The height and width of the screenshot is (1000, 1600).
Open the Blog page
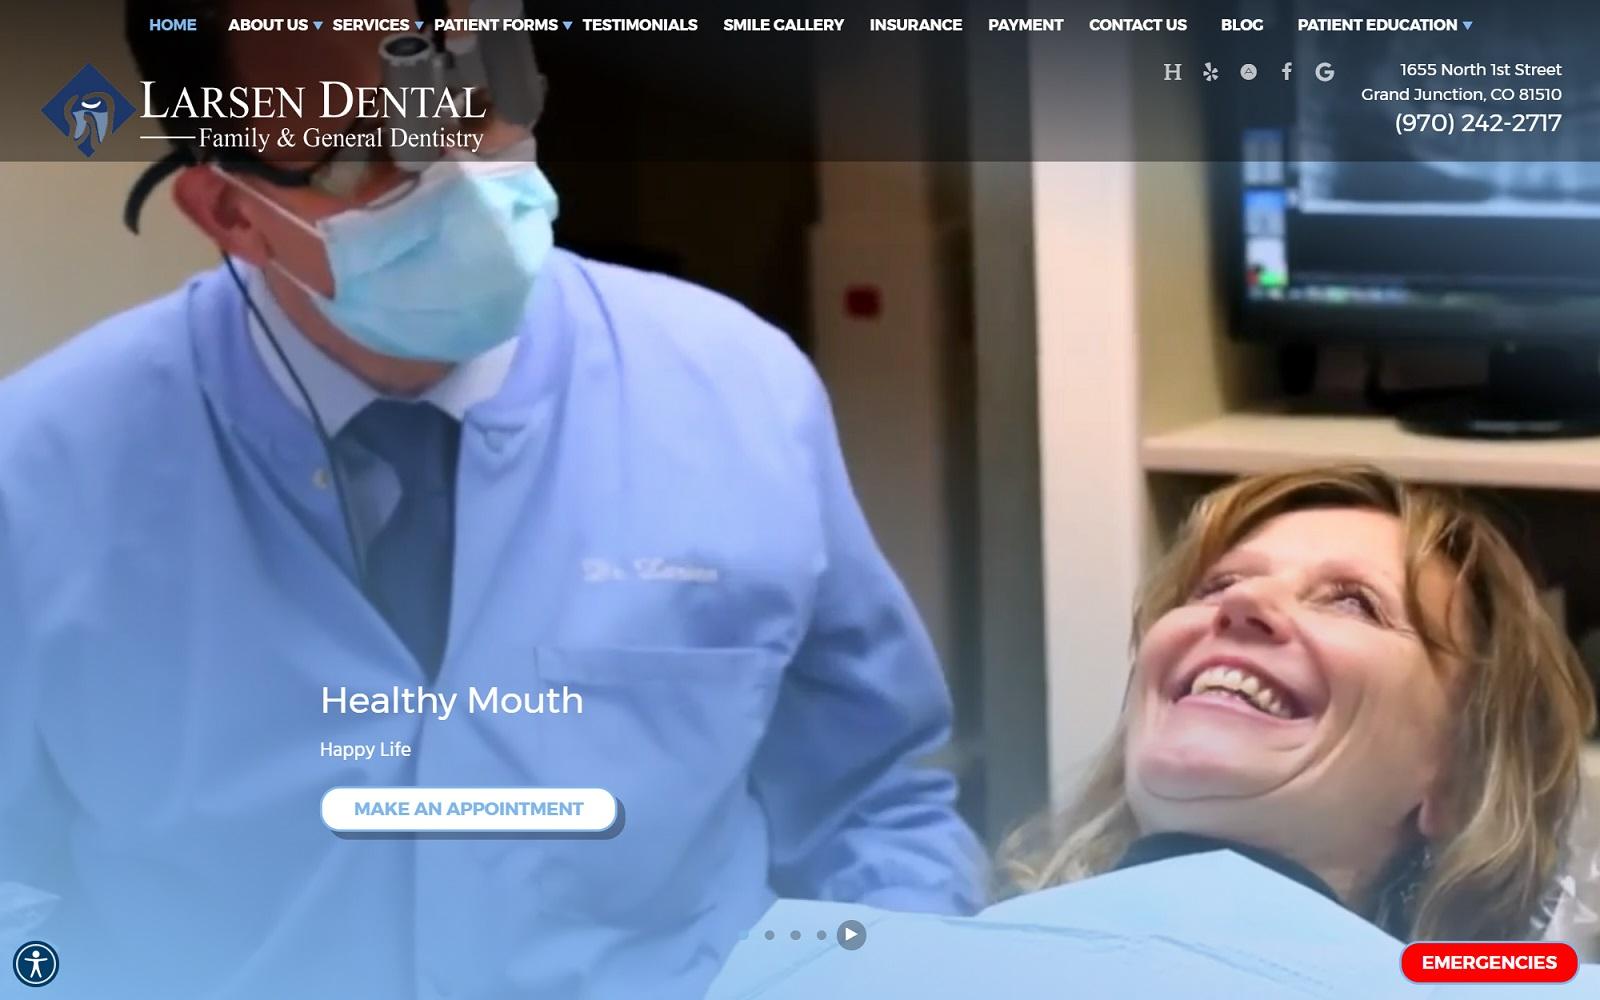click(x=1242, y=25)
